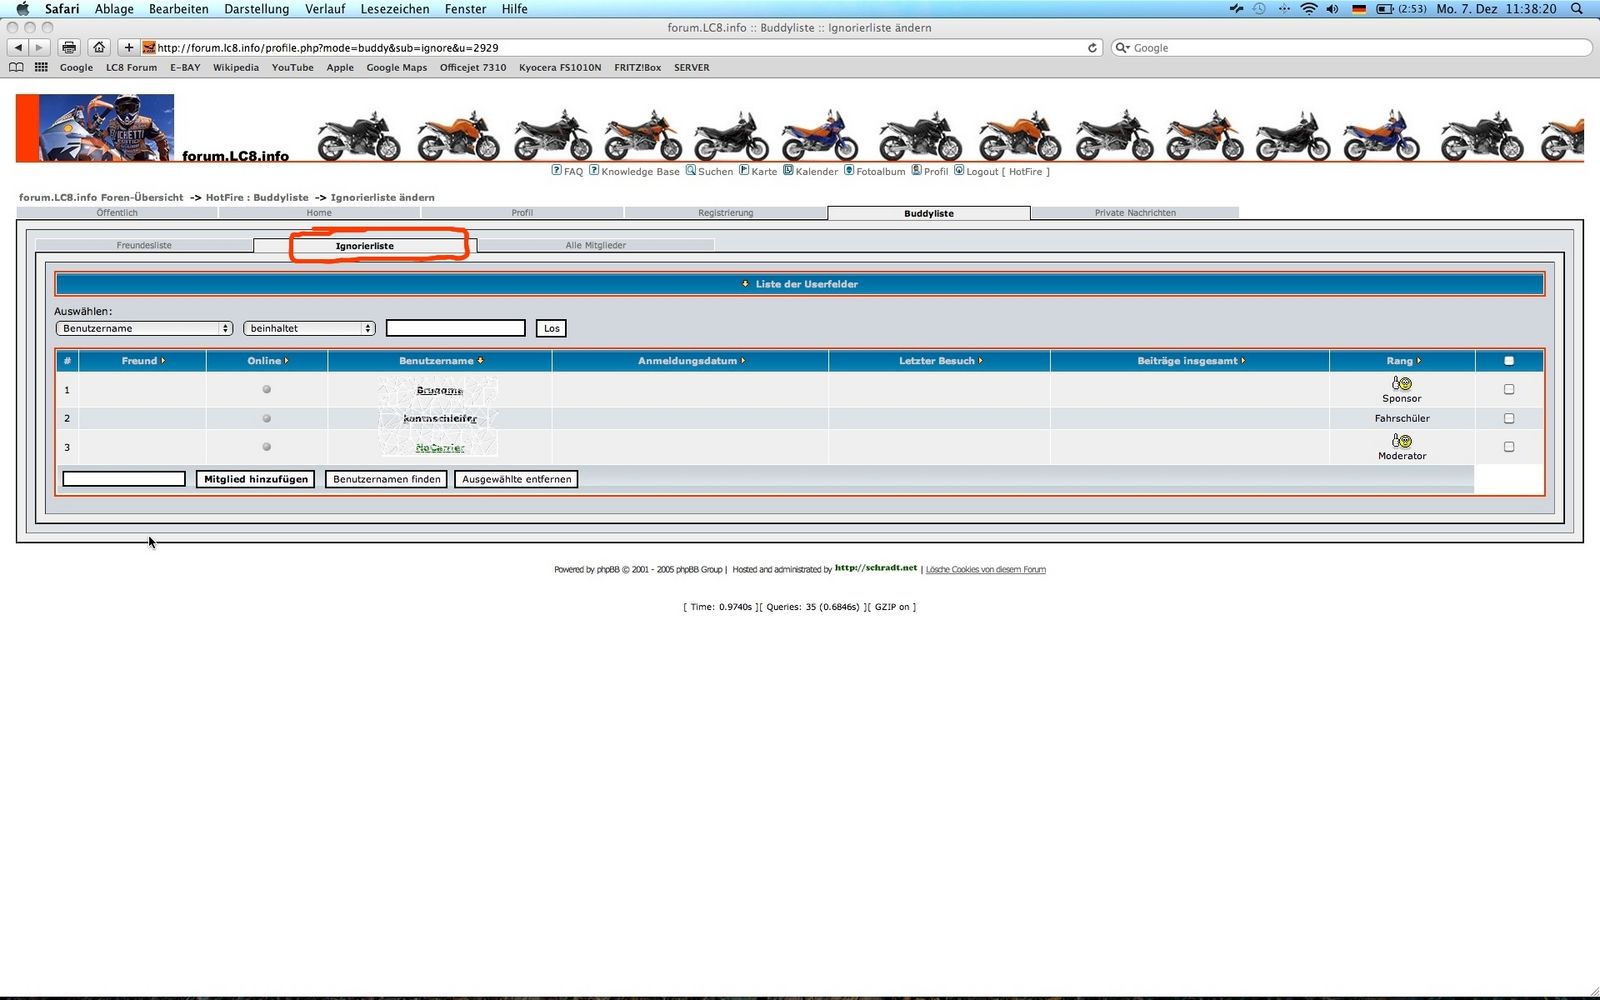Open the 'beinhaltet' condition dropdown
This screenshot has height=1000, width=1600.
[309, 328]
